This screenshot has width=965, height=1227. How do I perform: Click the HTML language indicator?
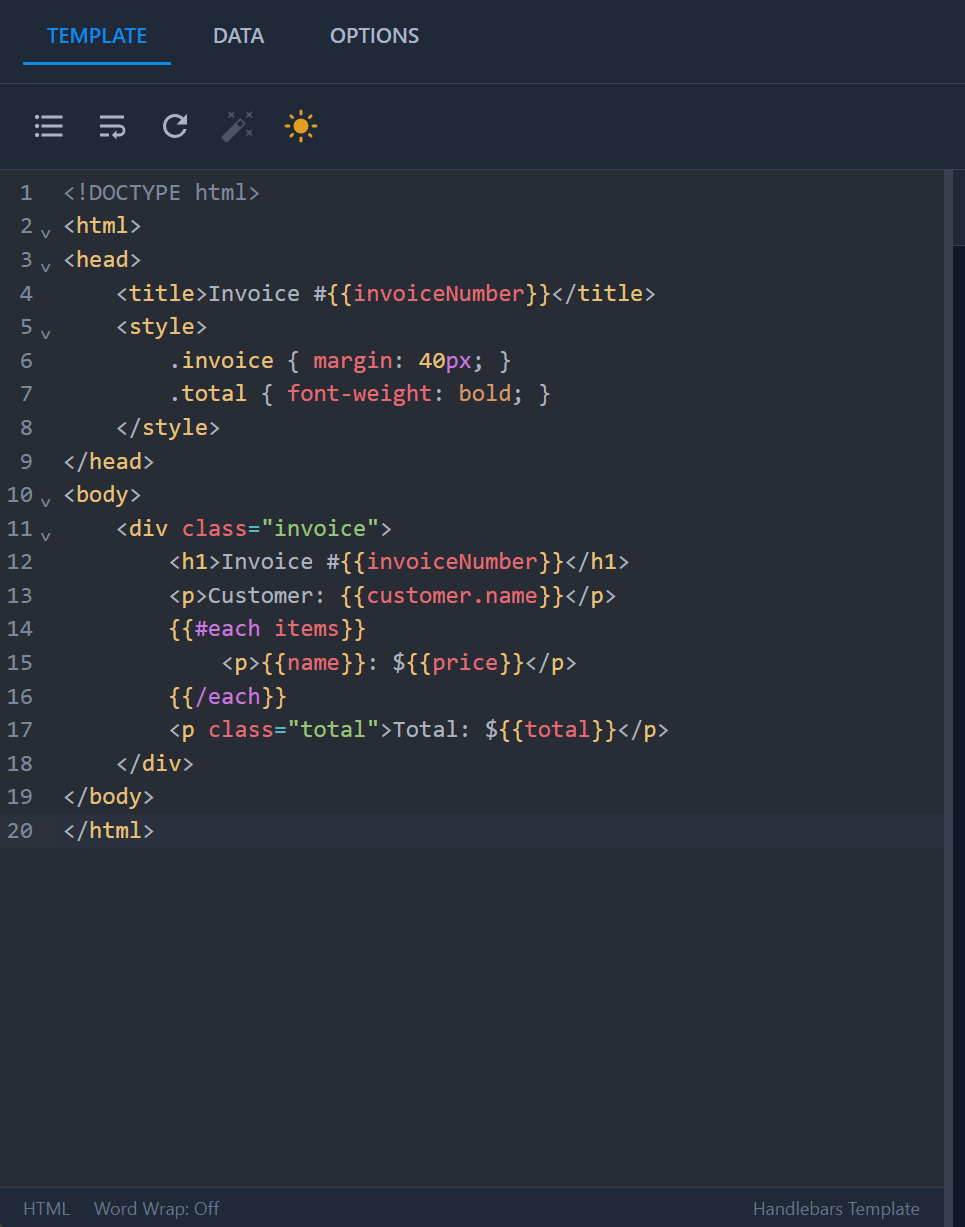tap(46, 1208)
